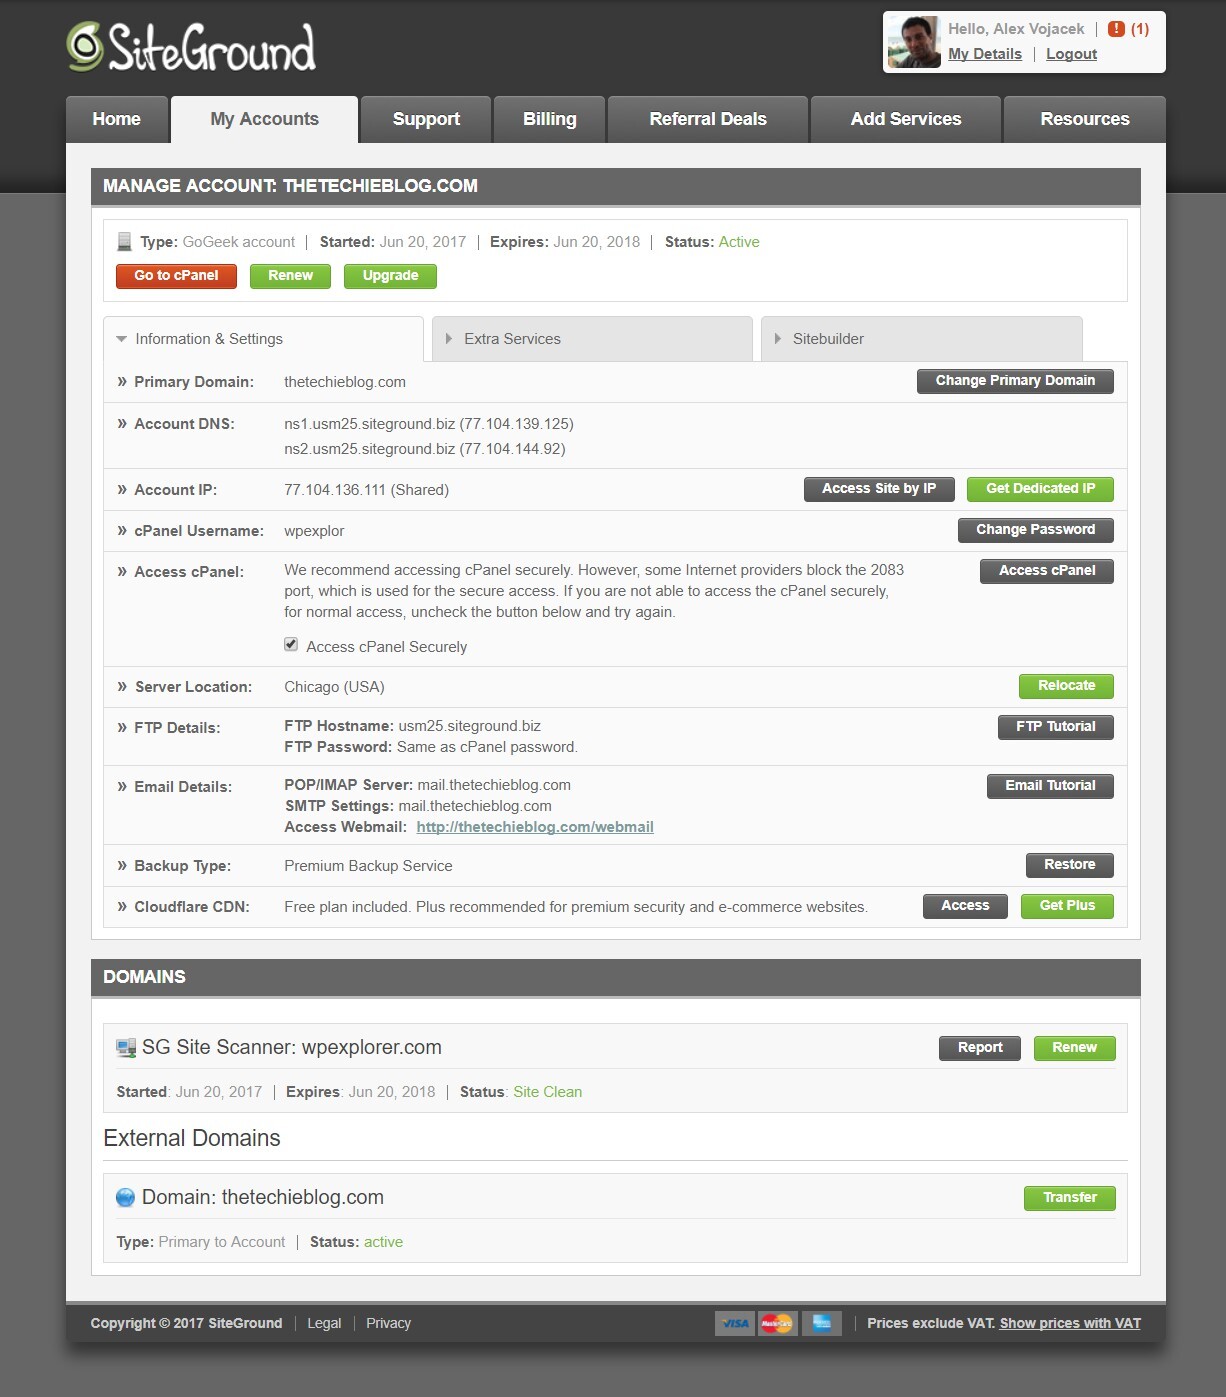Click Renew button for SG Site Scanner
1226x1397 pixels.
[x=1075, y=1048]
